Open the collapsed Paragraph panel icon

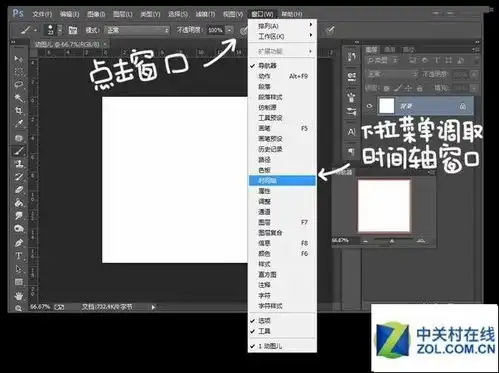click(351, 152)
